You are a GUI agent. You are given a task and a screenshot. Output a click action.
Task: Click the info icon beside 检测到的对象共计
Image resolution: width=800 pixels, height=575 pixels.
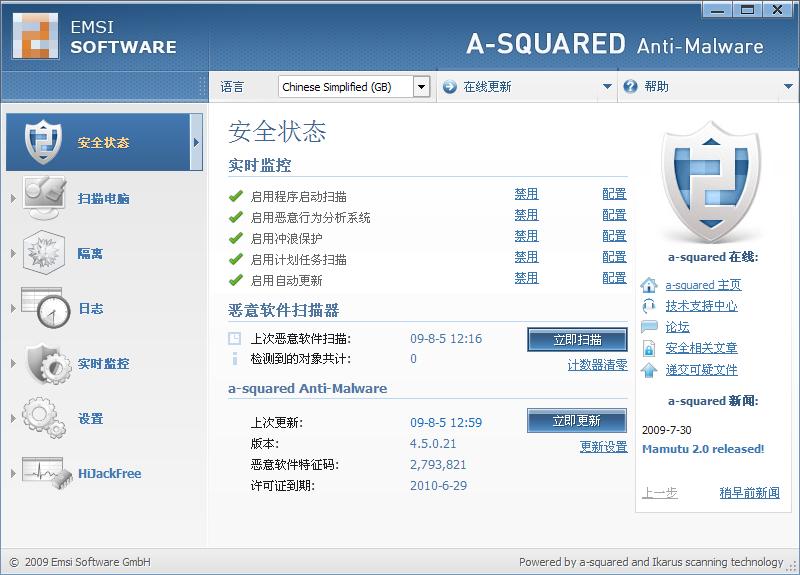pos(235,359)
